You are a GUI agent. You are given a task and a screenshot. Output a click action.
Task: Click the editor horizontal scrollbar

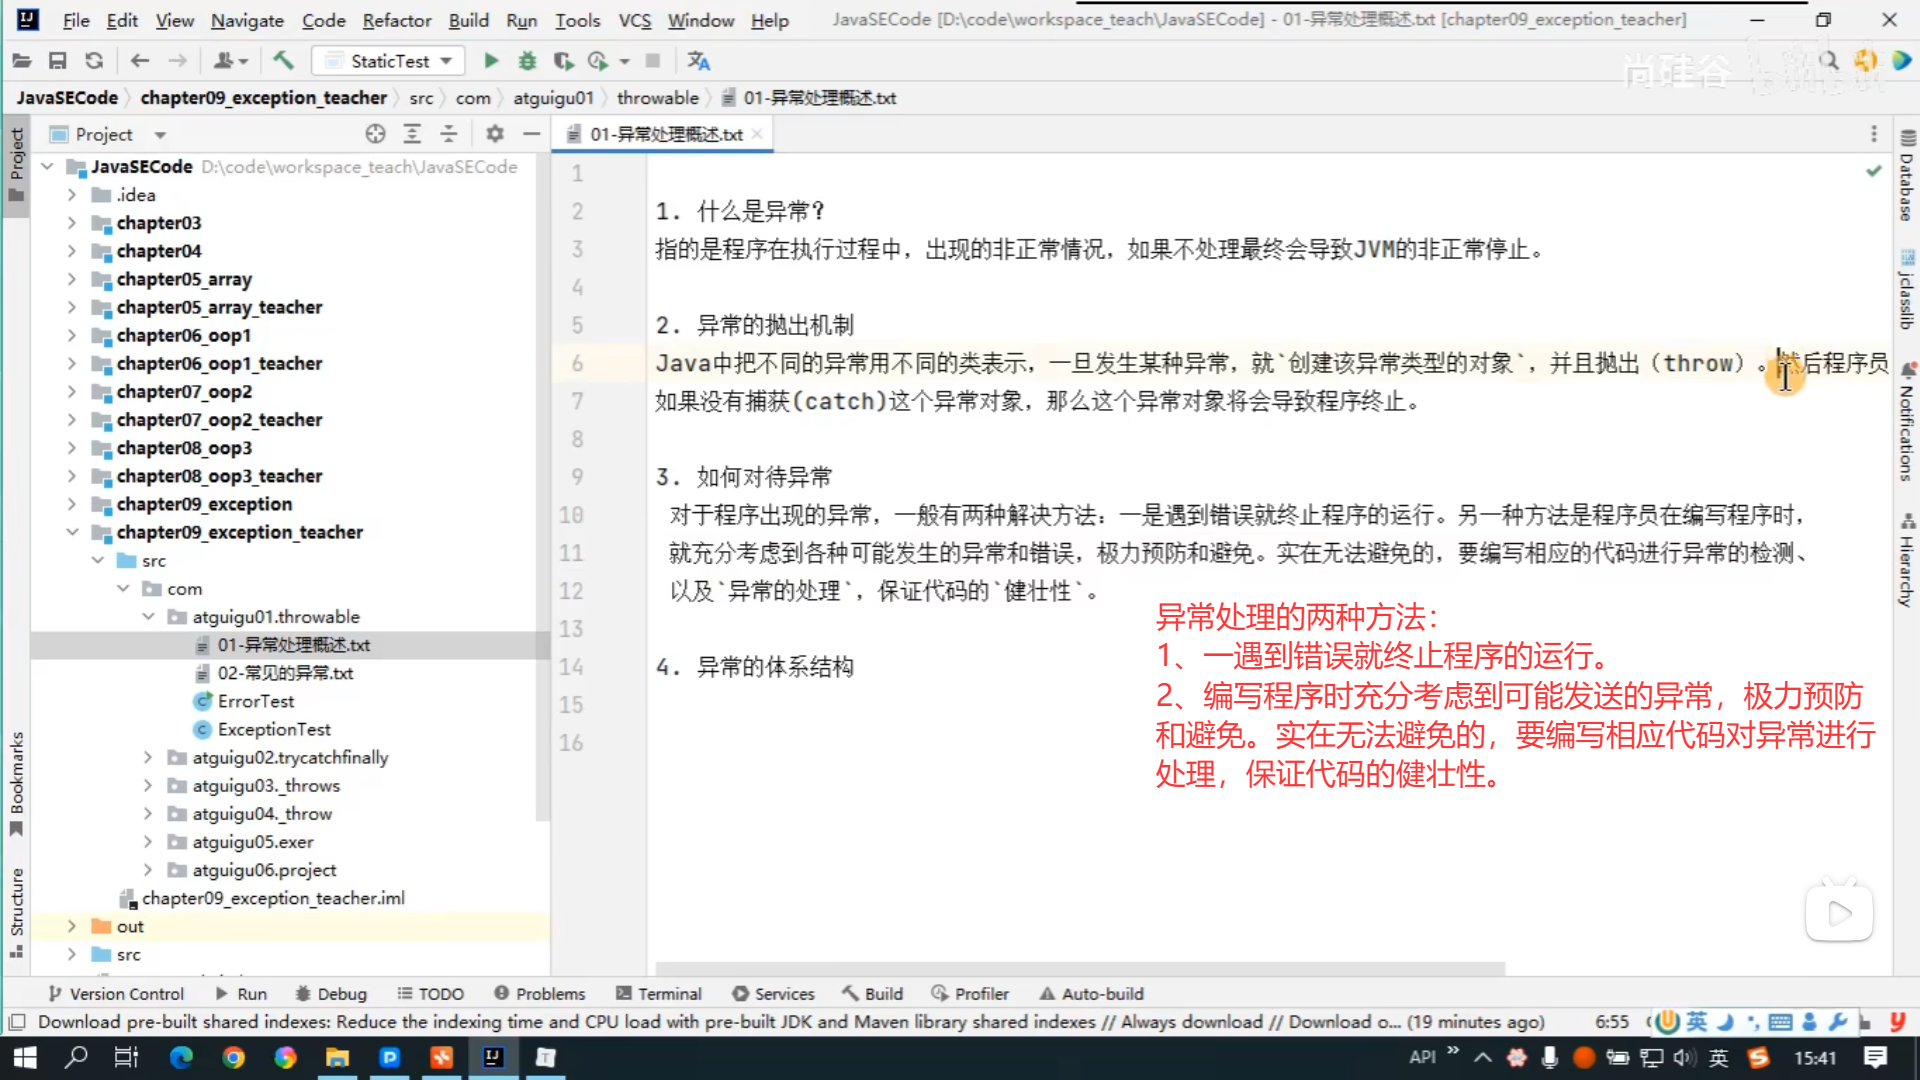click(1080, 968)
